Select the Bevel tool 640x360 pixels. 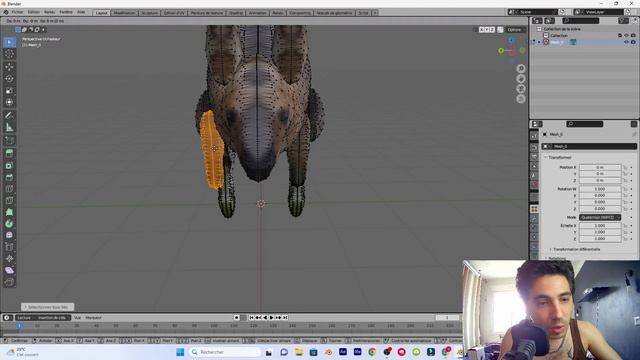click(x=9, y=177)
